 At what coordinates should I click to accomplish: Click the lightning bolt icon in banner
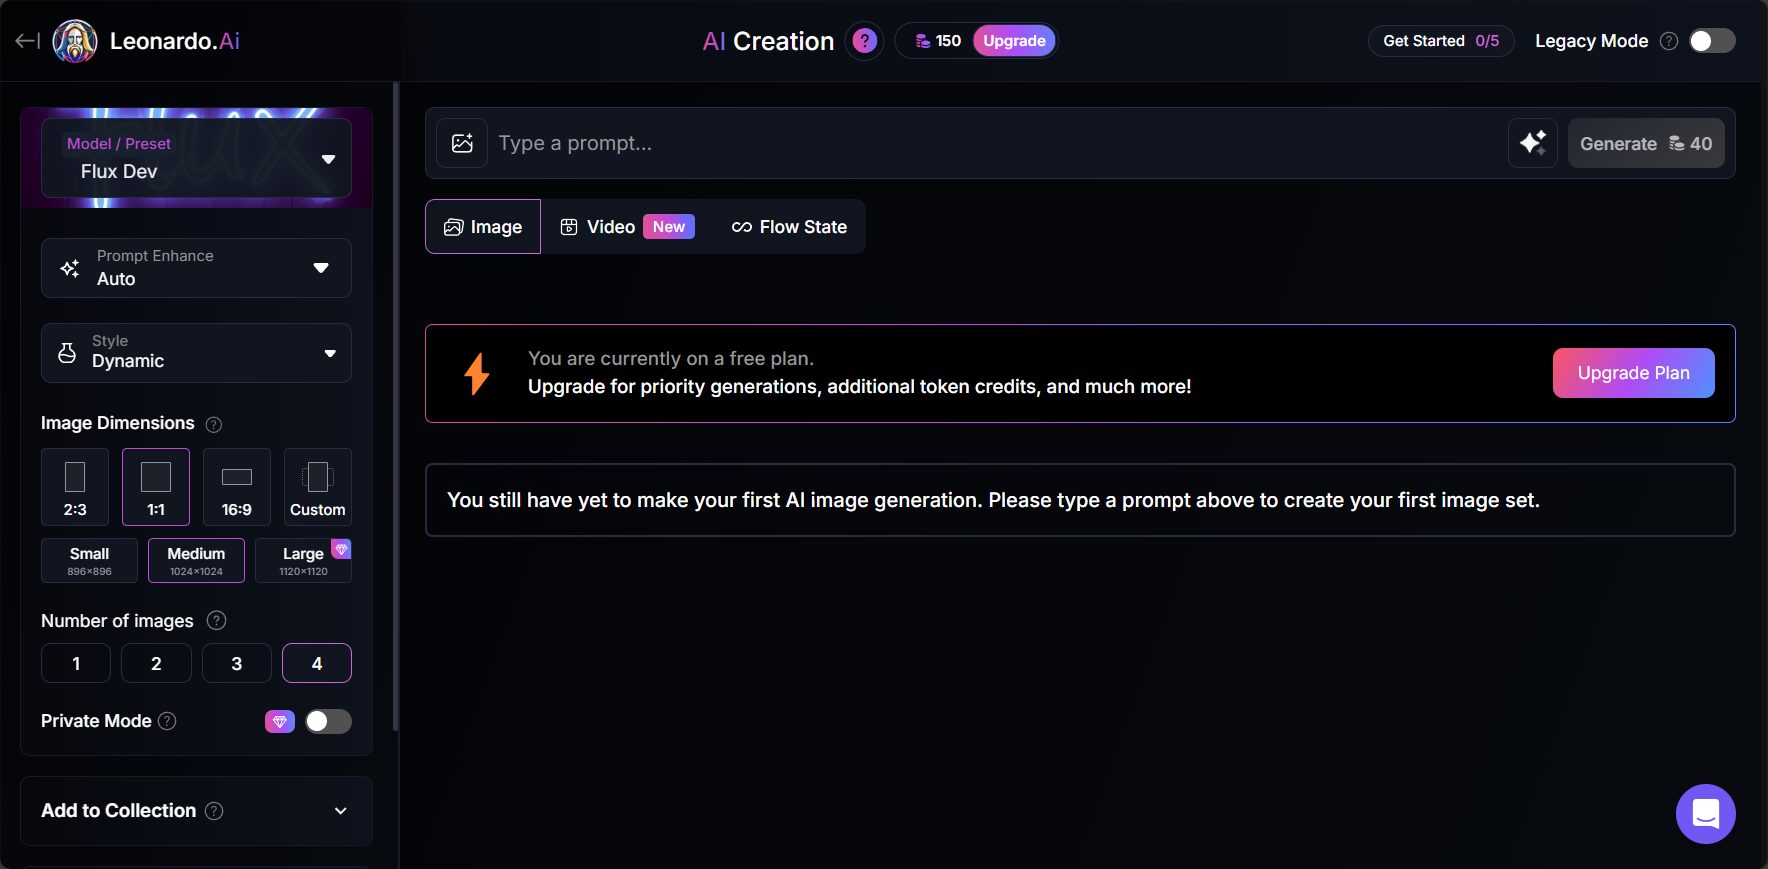[x=477, y=374]
